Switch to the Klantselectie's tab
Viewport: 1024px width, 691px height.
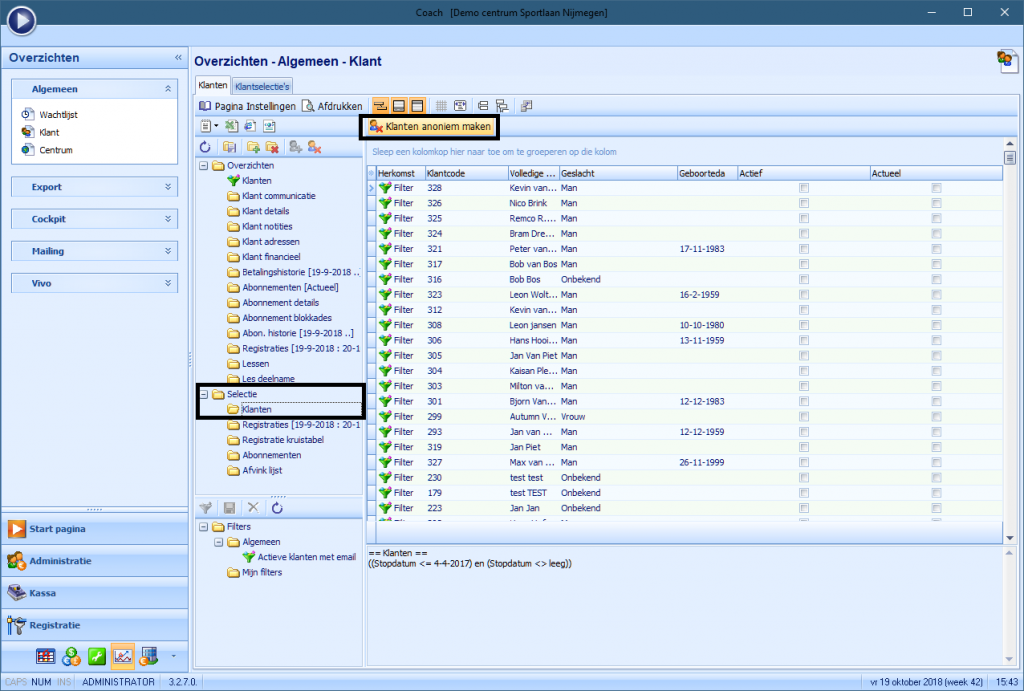point(262,87)
